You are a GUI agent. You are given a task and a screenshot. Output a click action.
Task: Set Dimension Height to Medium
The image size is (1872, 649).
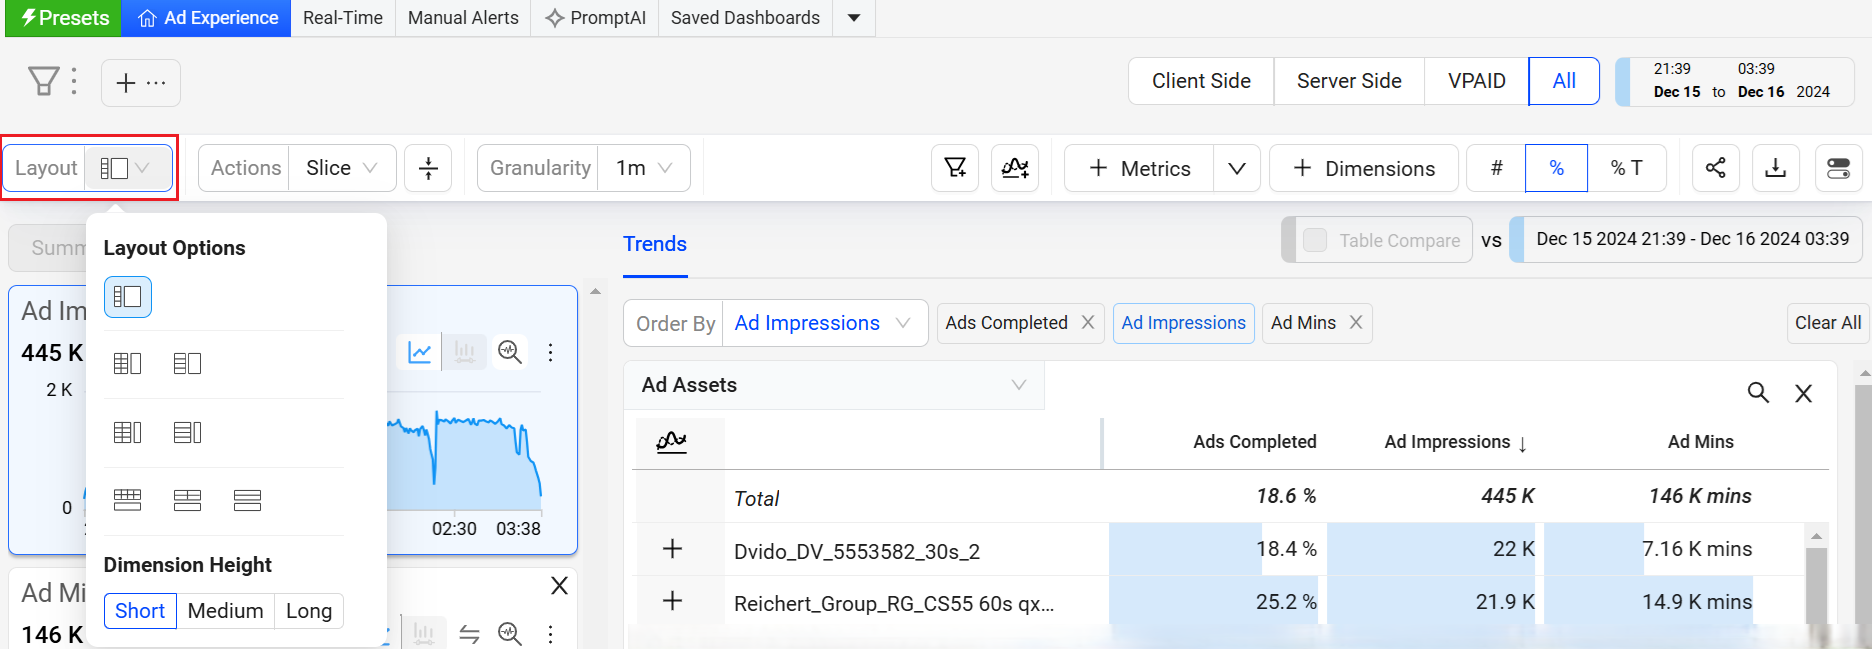click(x=225, y=611)
